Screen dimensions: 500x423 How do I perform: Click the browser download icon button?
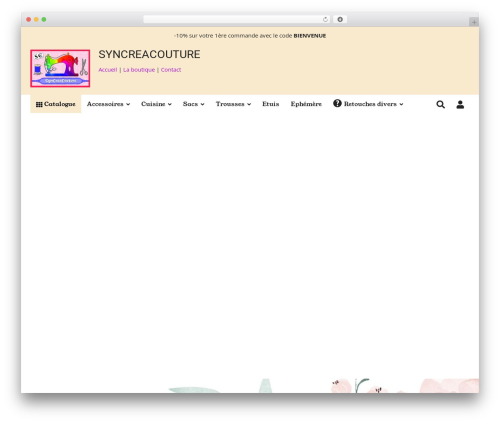pyautogui.click(x=340, y=19)
